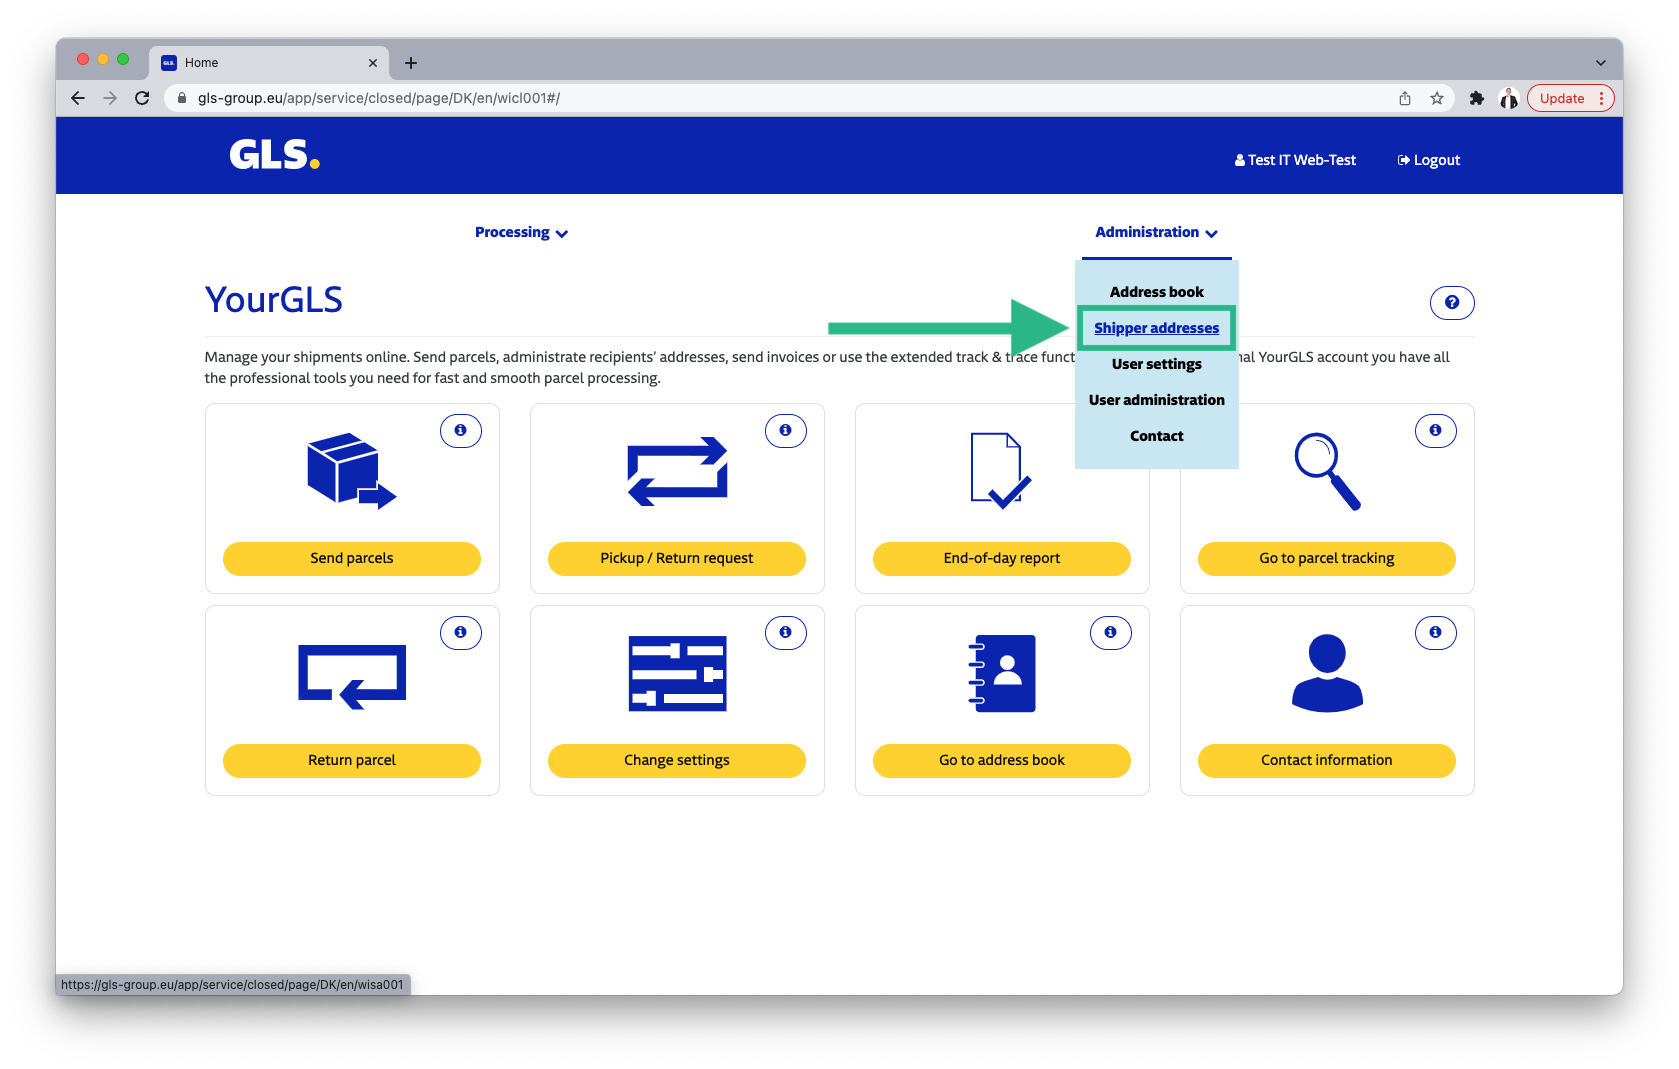Viewport: 1679px width, 1069px height.
Task: Show info for Contact information card
Action: point(1436,632)
